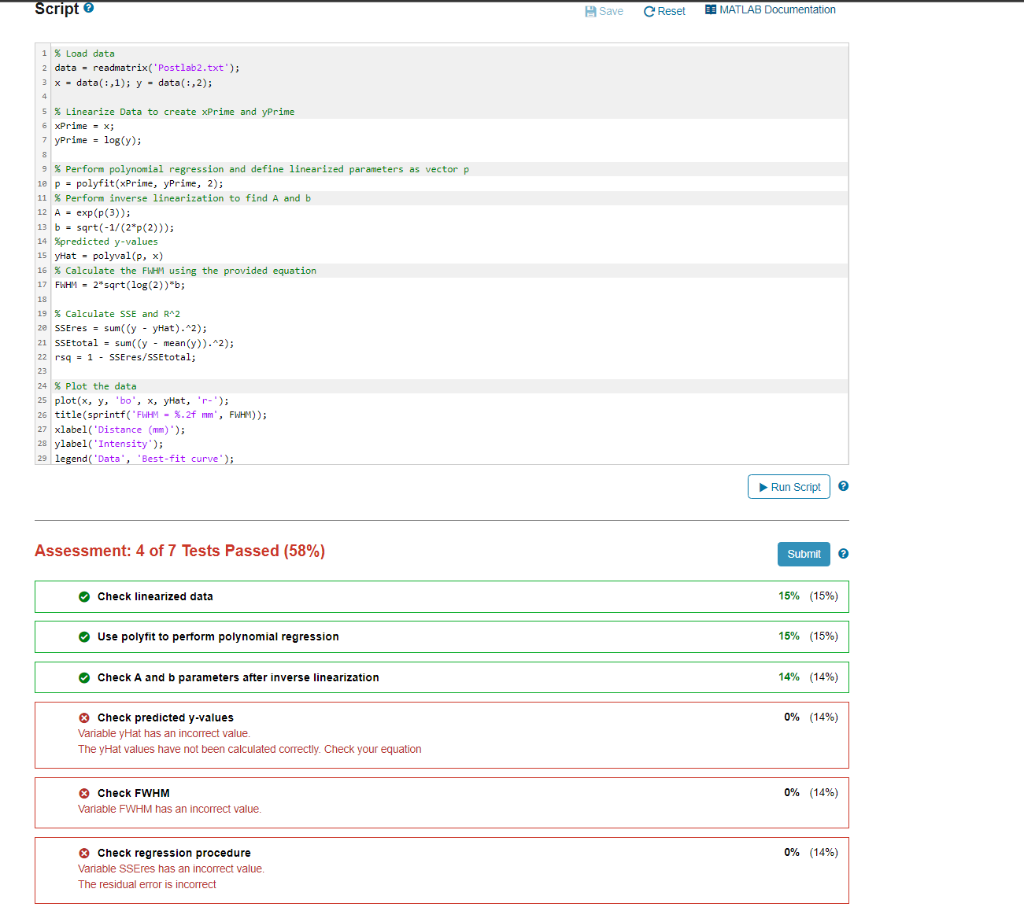The height and width of the screenshot is (911, 1024).
Task: Click green checkmark on polyfit regression test
Action: pyautogui.click(x=82, y=636)
